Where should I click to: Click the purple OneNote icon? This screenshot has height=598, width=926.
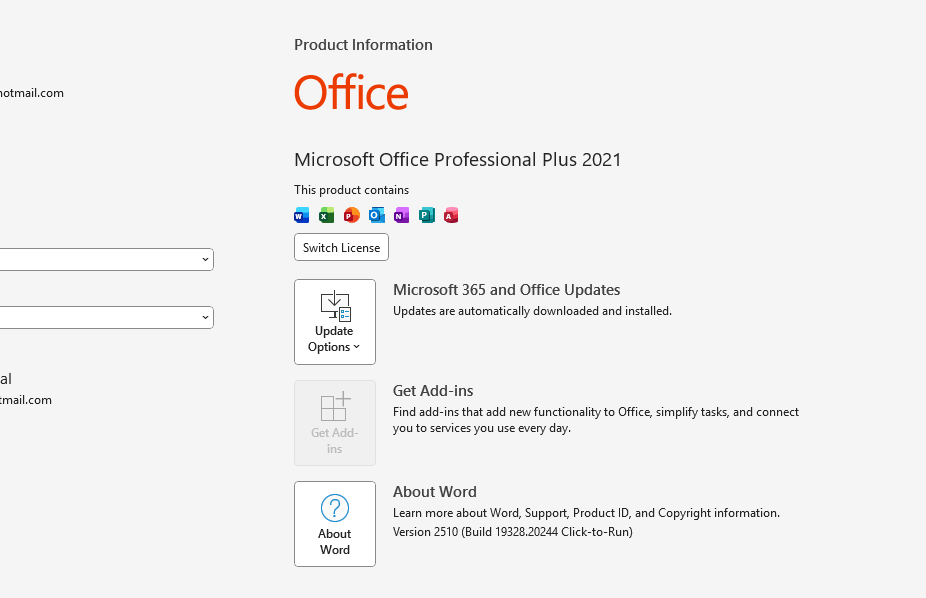click(401, 215)
